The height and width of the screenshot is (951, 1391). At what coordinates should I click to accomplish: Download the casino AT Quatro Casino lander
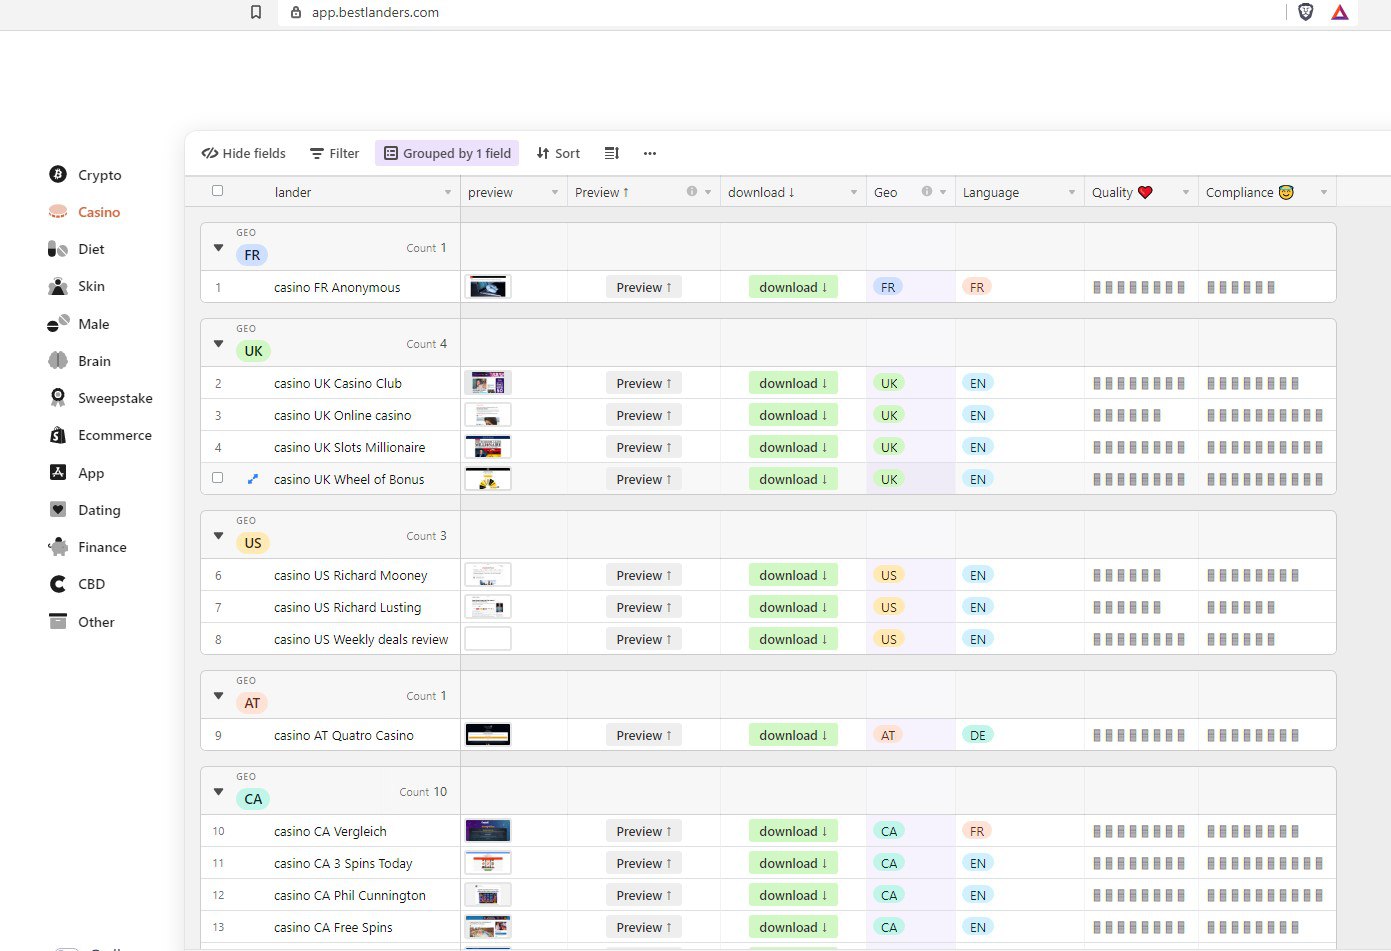793,735
